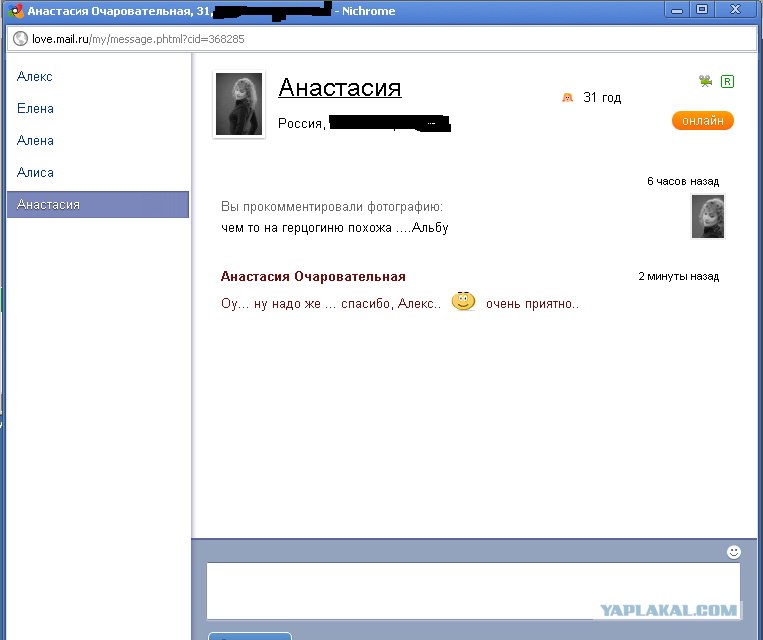Select Елена in the contacts list
The height and width of the screenshot is (640, 763).
coord(36,109)
